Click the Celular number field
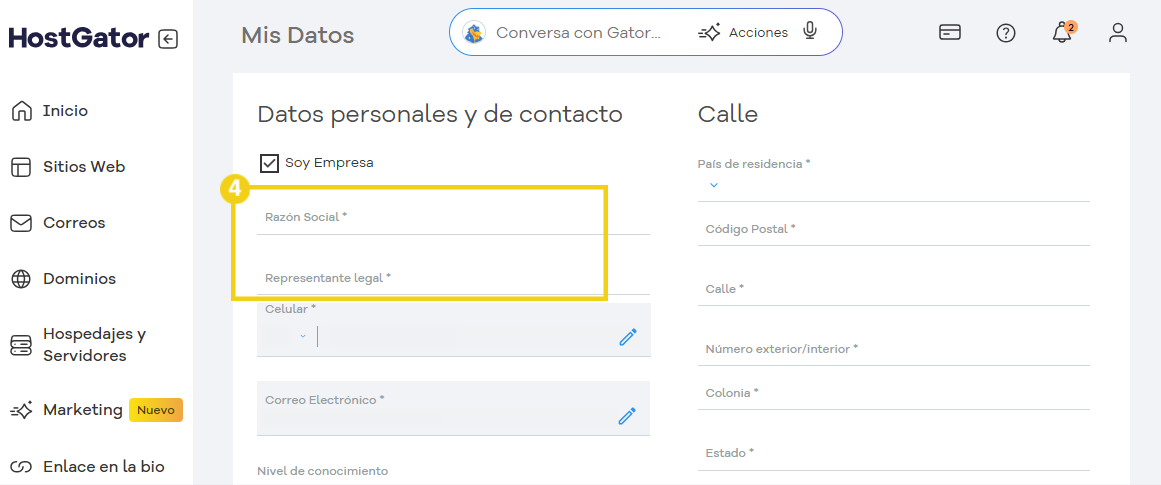Screen dimensions: 1161x485 (x=466, y=337)
